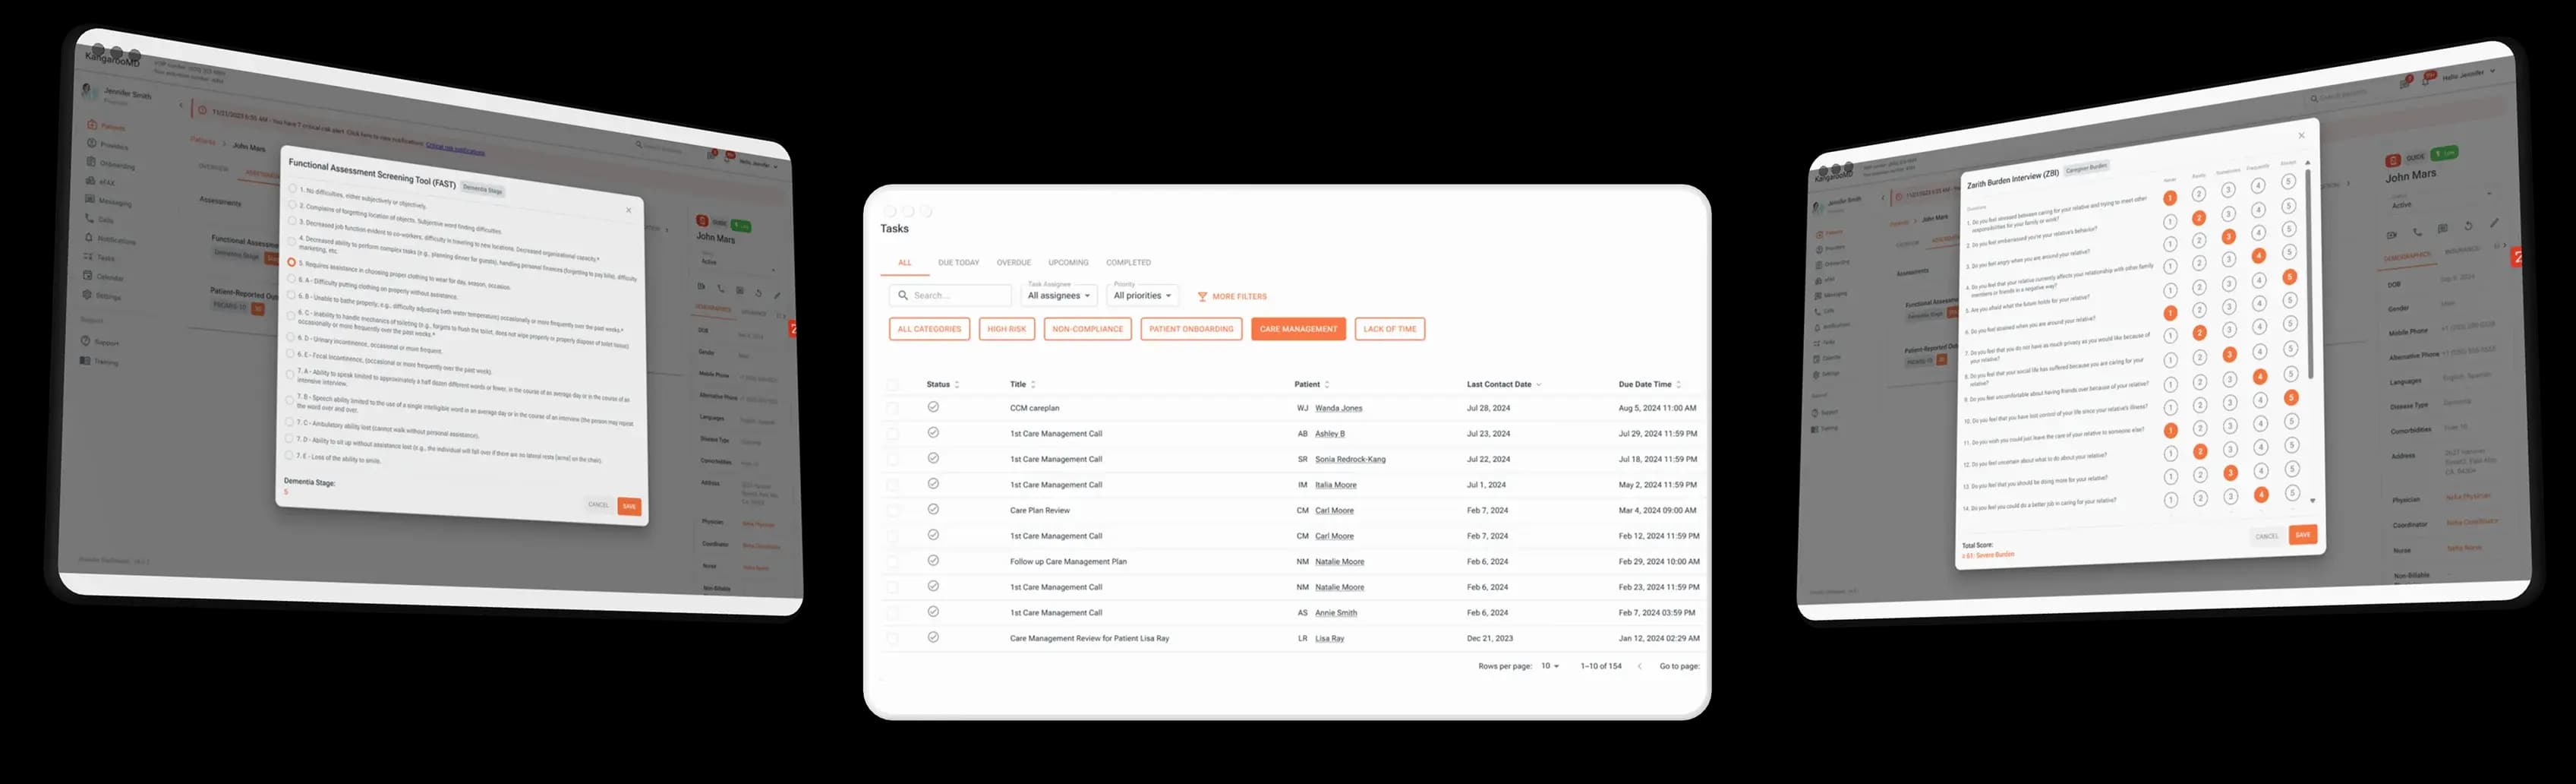Filter by High Risk category
Screen dimensions: 2576x784
tap(1006, 329)
